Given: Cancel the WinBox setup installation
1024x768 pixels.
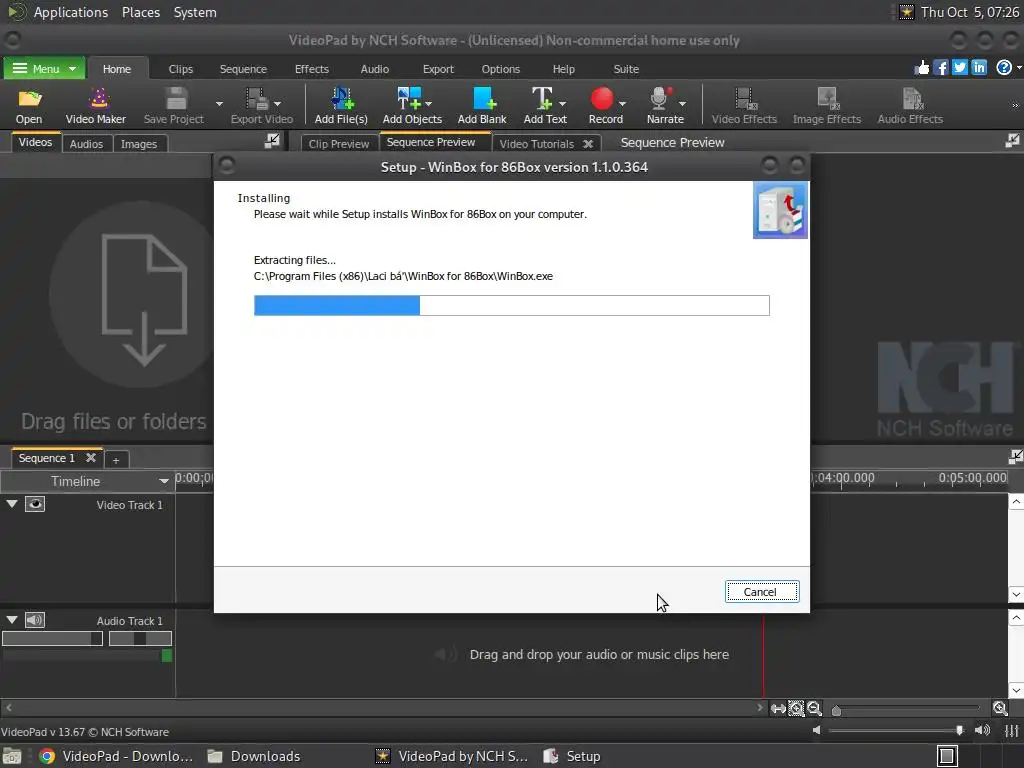Looking at the screenshot, I should click(x=761, y=592).
